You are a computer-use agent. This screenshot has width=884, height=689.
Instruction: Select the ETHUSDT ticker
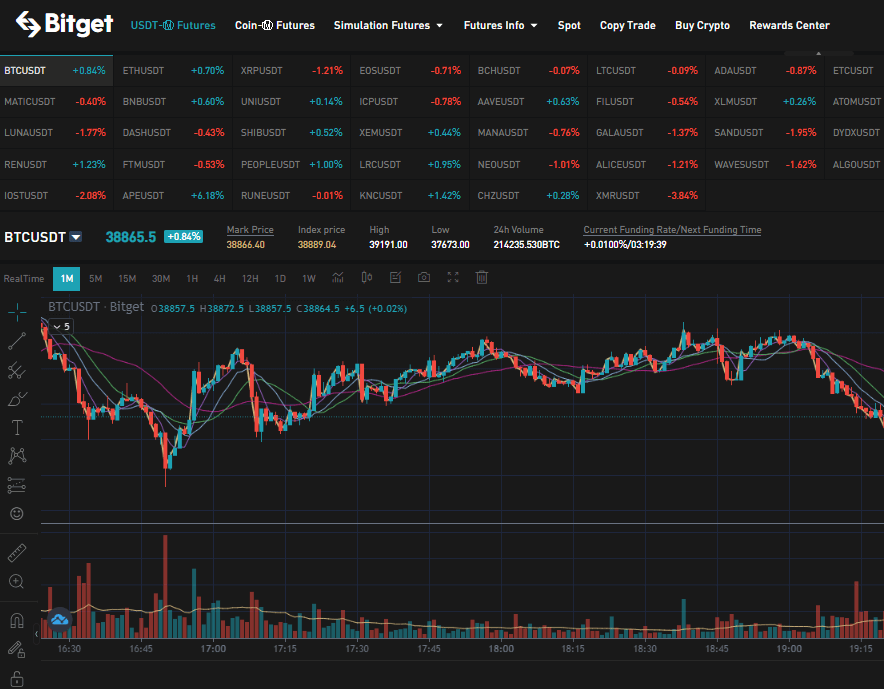pos(173,70)
